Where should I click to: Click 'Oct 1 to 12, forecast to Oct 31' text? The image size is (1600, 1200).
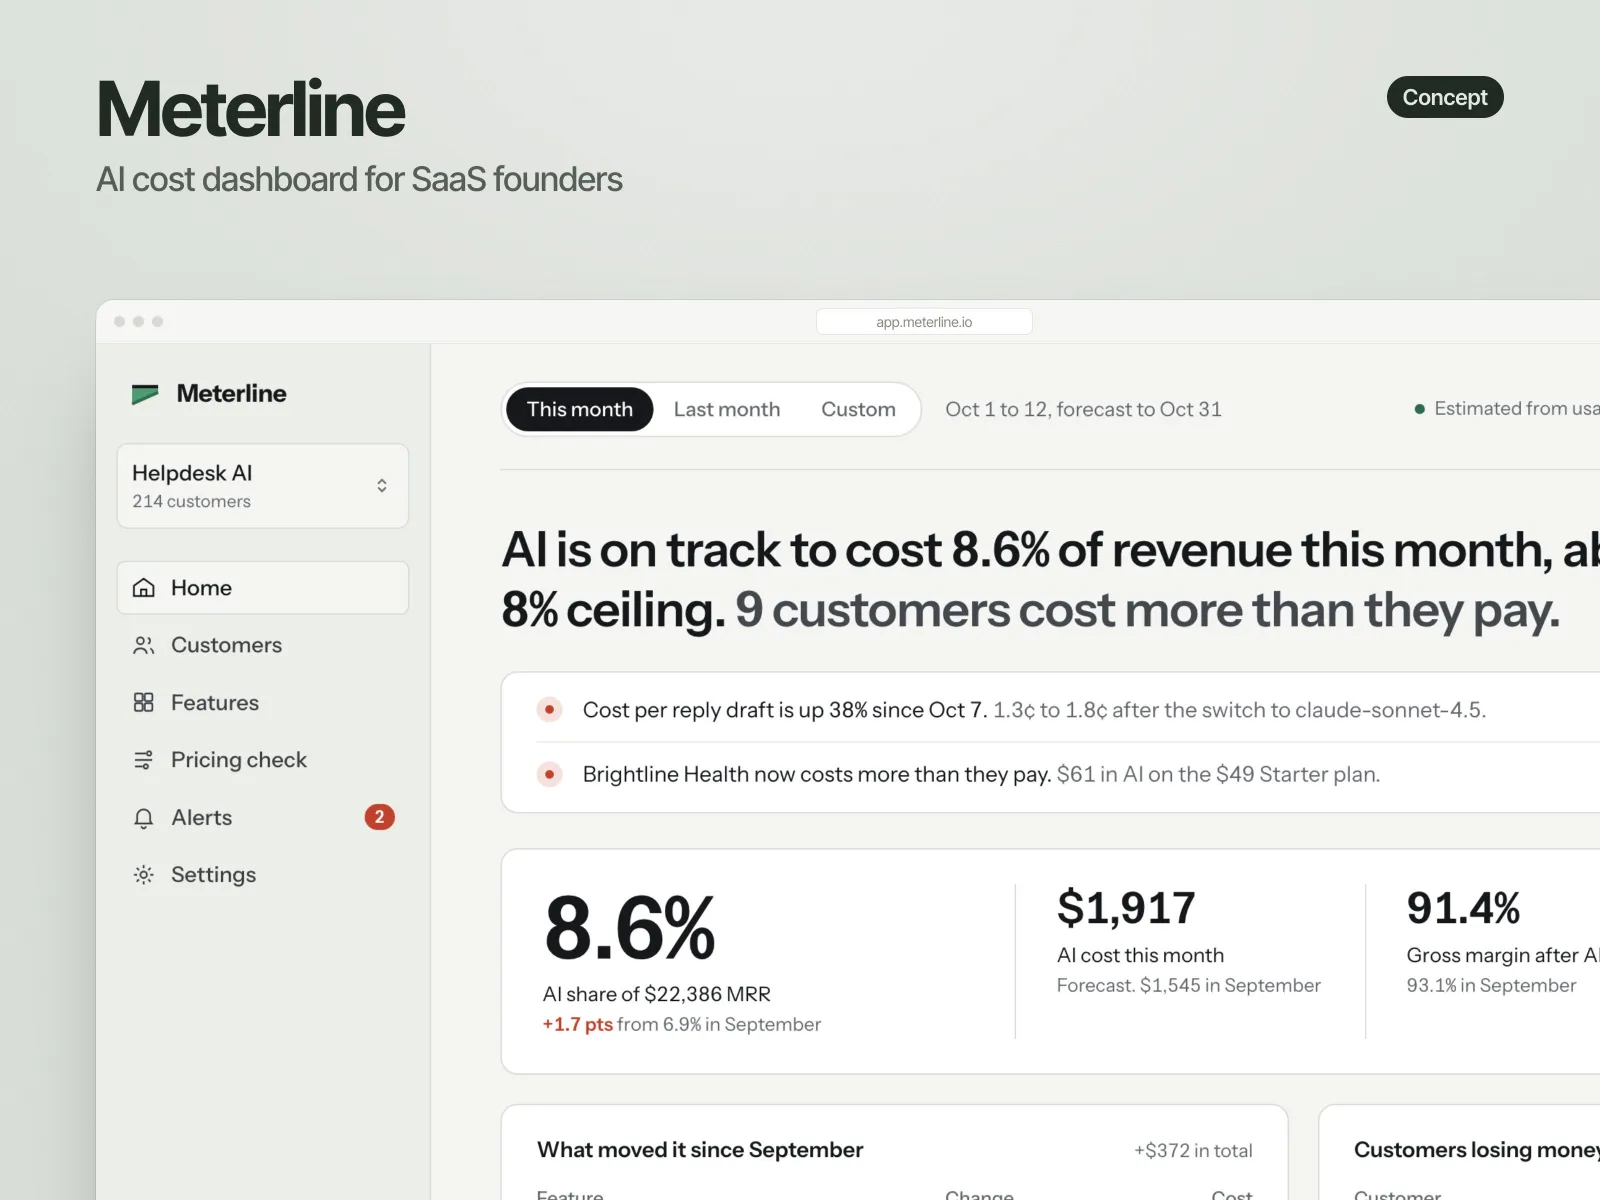pos(1083,409)
